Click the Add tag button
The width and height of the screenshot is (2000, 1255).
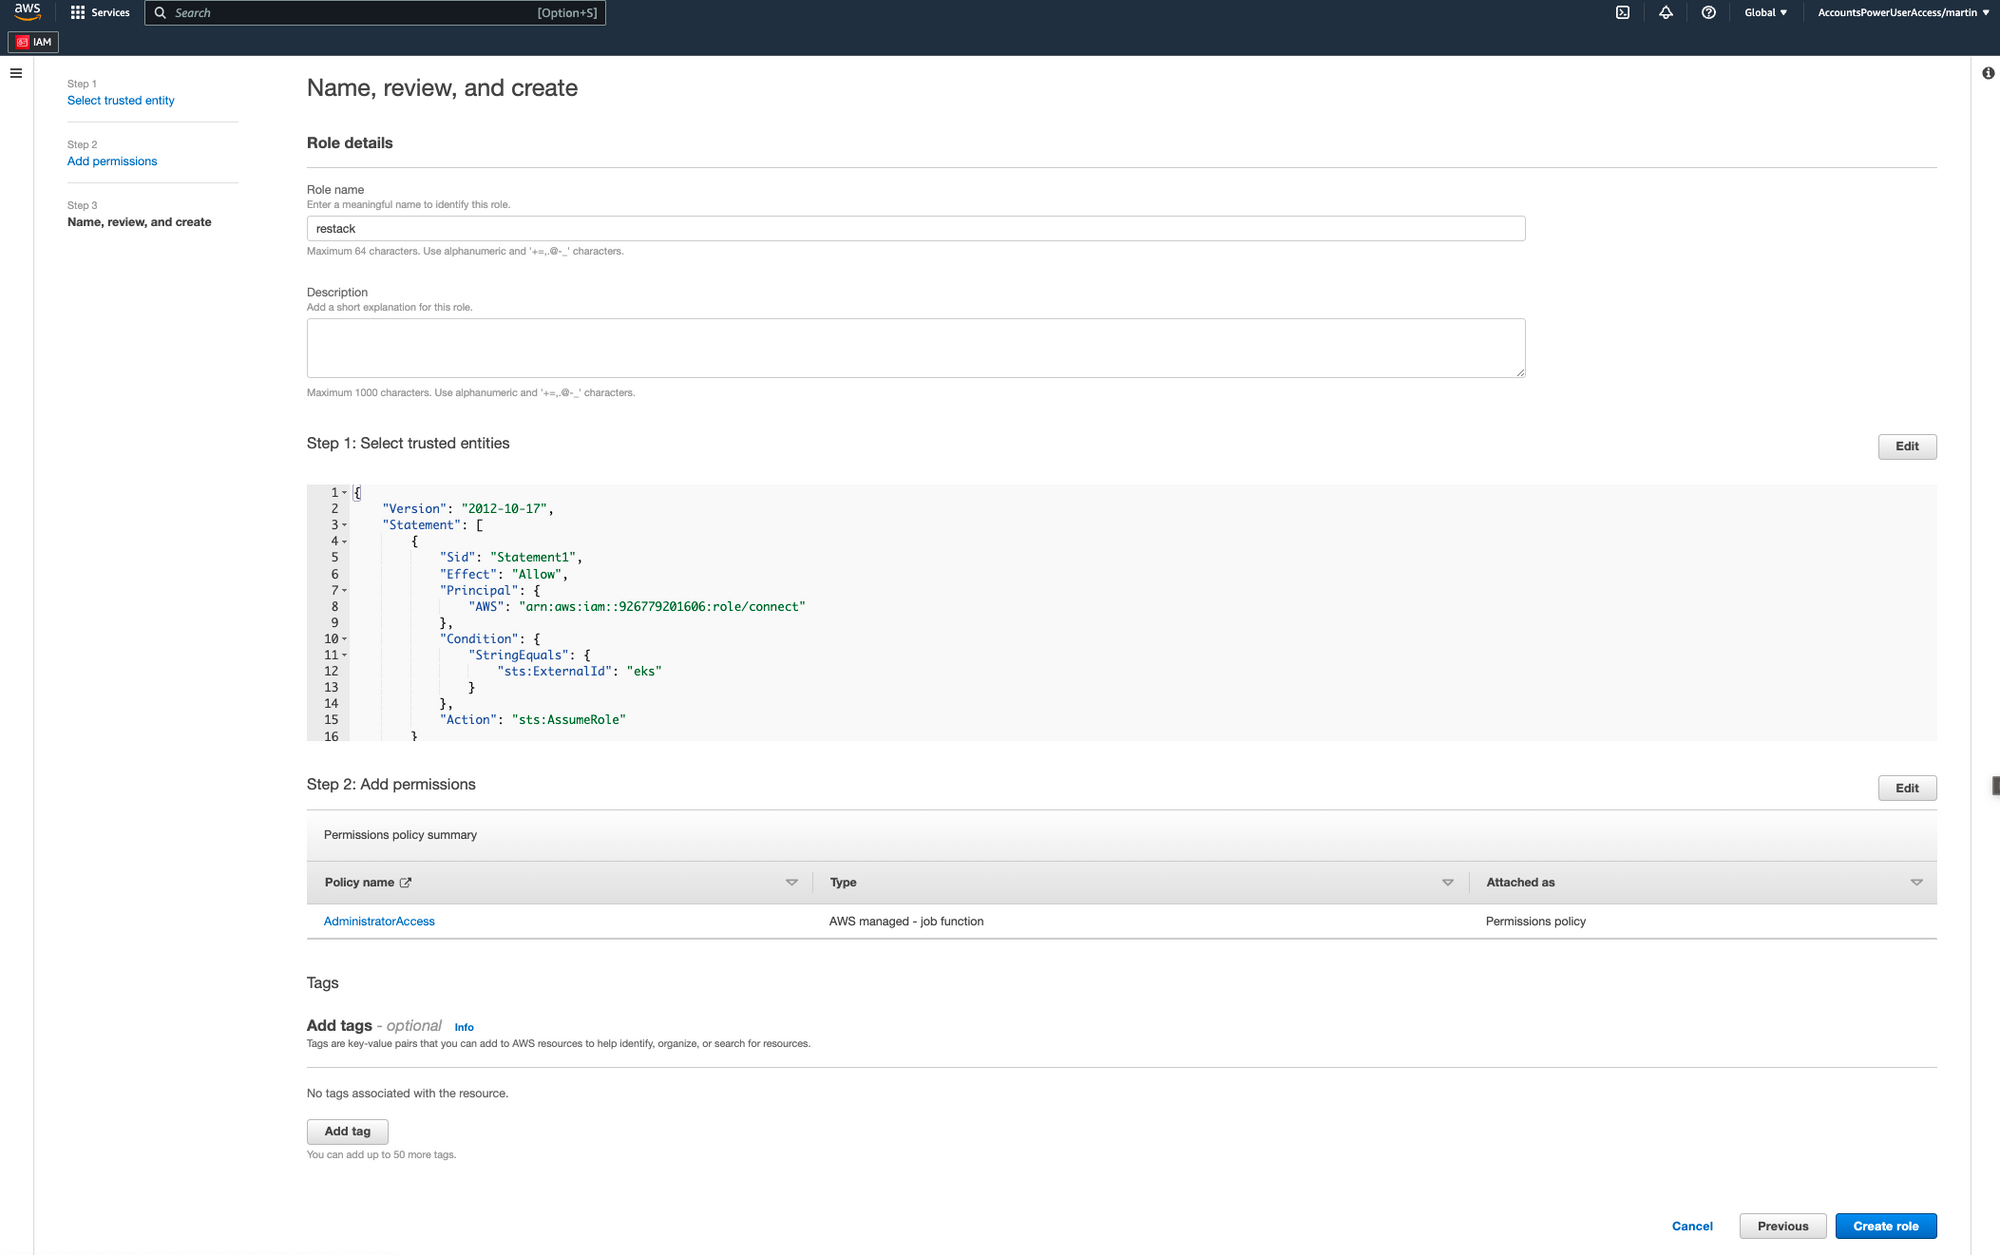(x=347, y=1131)
